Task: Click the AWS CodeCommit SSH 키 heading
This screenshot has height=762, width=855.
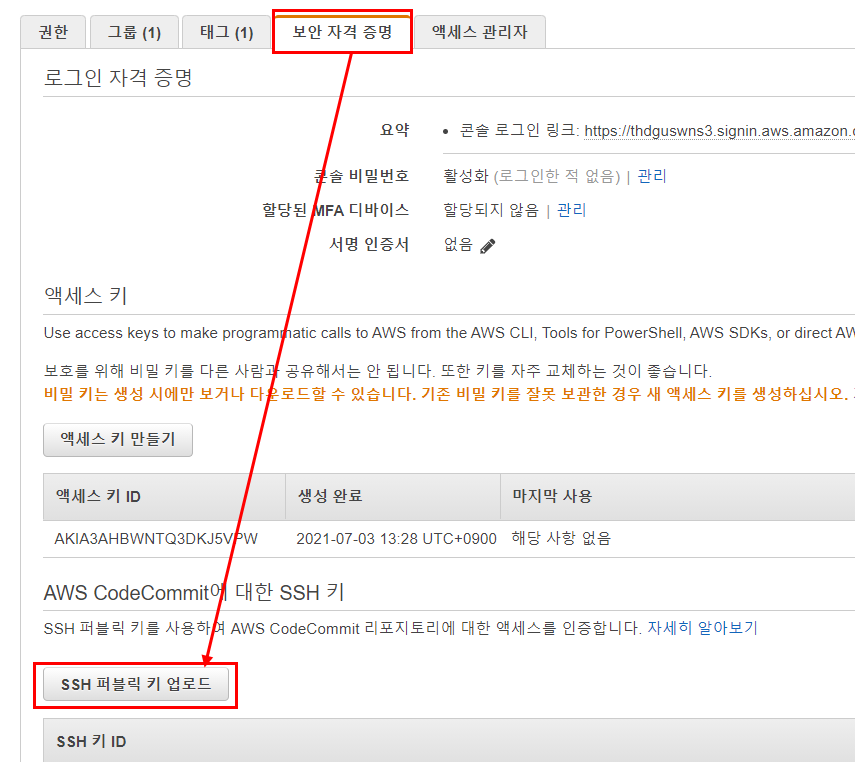Action: click(194, 592)
